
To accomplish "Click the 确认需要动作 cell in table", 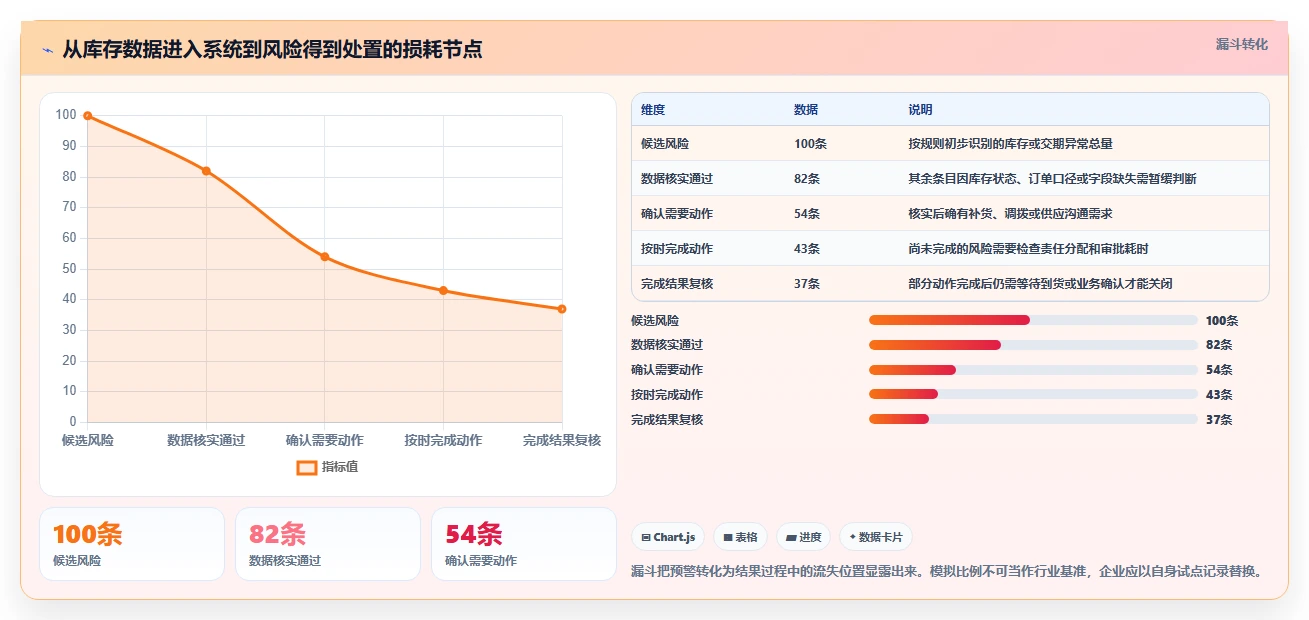I will 677,214.
